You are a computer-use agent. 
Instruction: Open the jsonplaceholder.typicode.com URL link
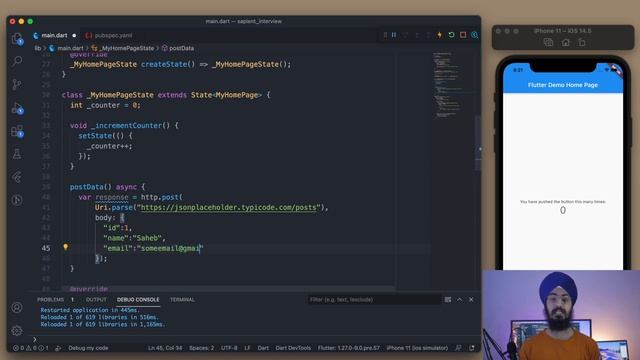tap(229, 207)
